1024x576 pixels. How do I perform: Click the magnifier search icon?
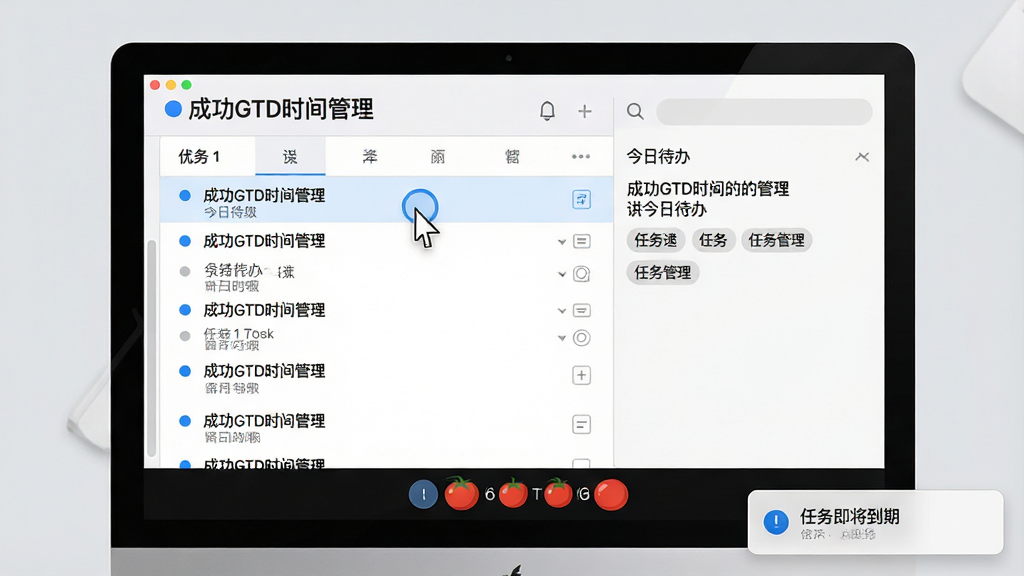[635, 111]
